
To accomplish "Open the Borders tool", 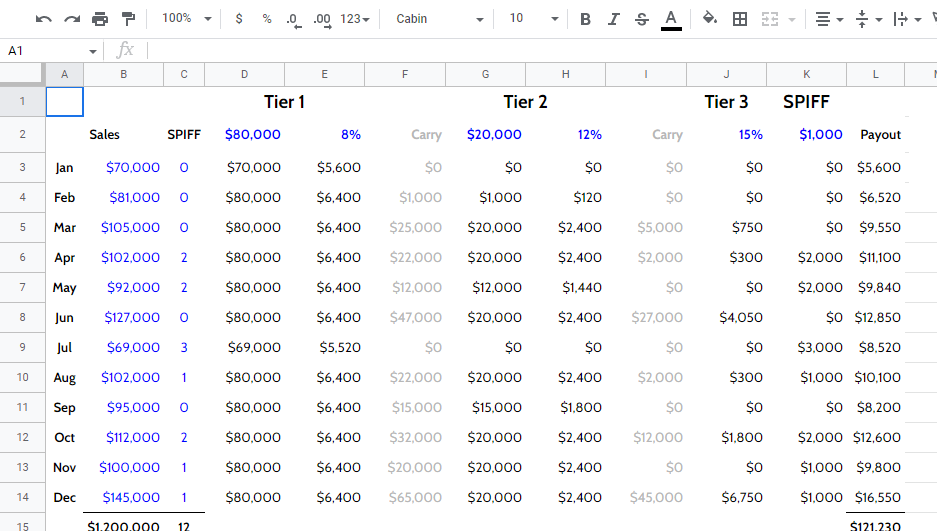I will 740,19.
